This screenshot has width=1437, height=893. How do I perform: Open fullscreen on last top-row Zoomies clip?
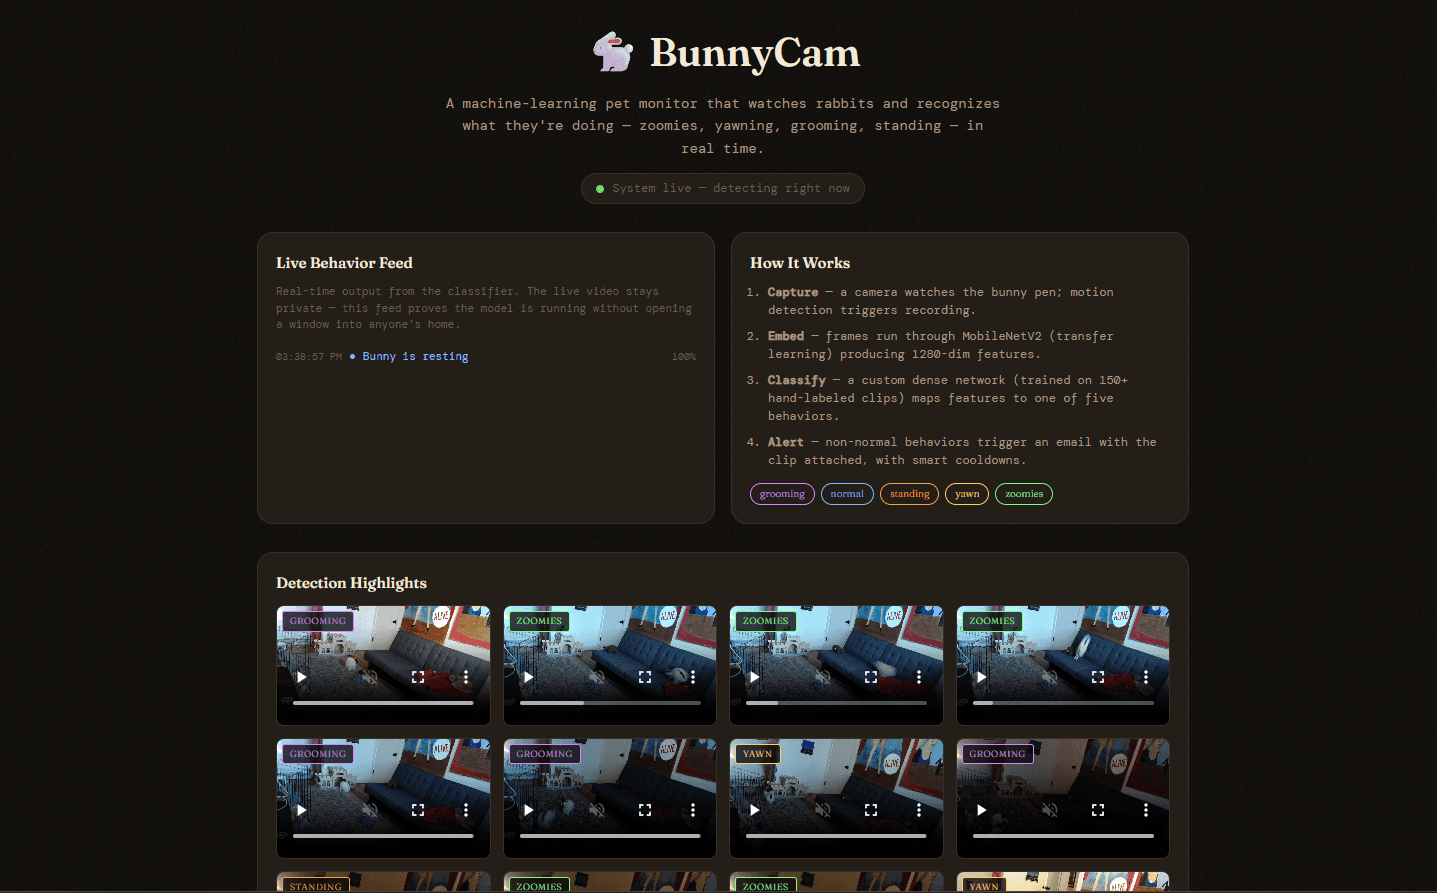tap(1098, 677)
